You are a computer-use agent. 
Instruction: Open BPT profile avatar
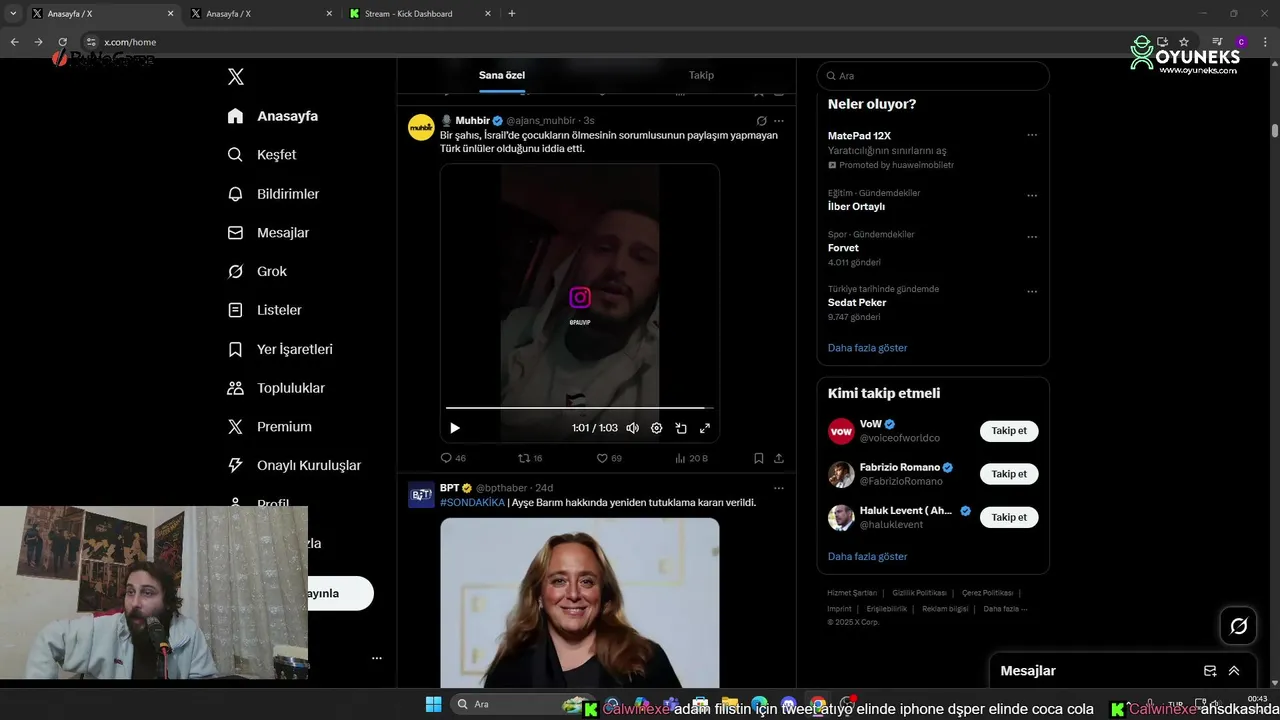coord(421,495)
